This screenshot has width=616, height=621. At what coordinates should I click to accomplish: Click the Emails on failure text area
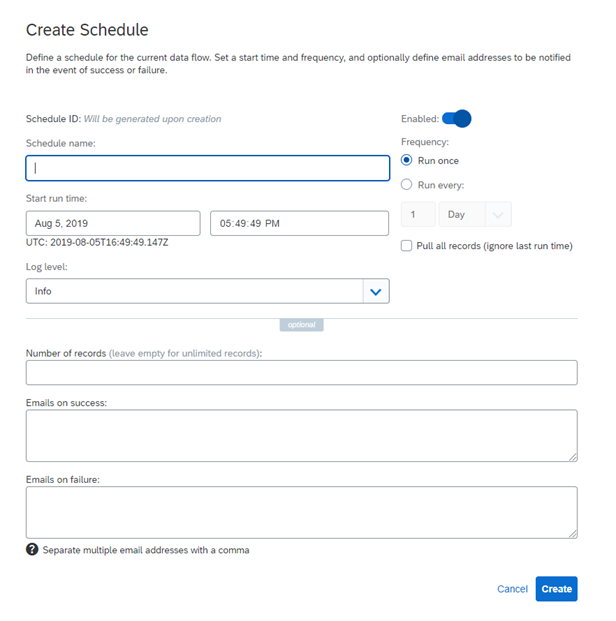tap(301, 512)
